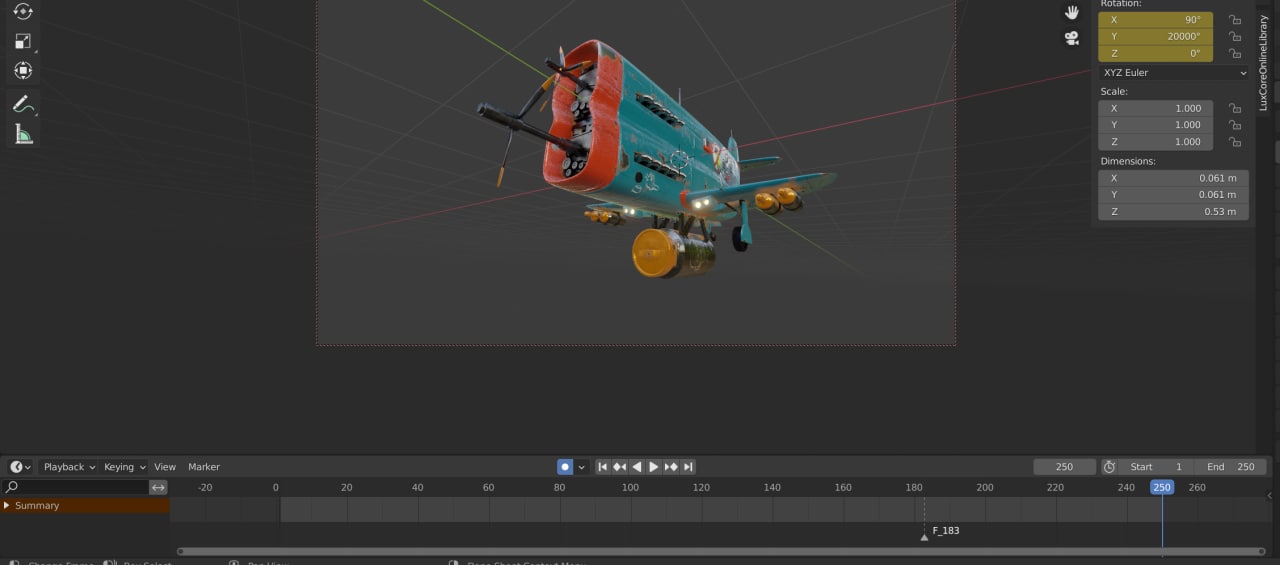Viewport: 1280px width, 565px height.
Task: Click frame number 0 on timeline ruler
Action: [x=276, y=487]
